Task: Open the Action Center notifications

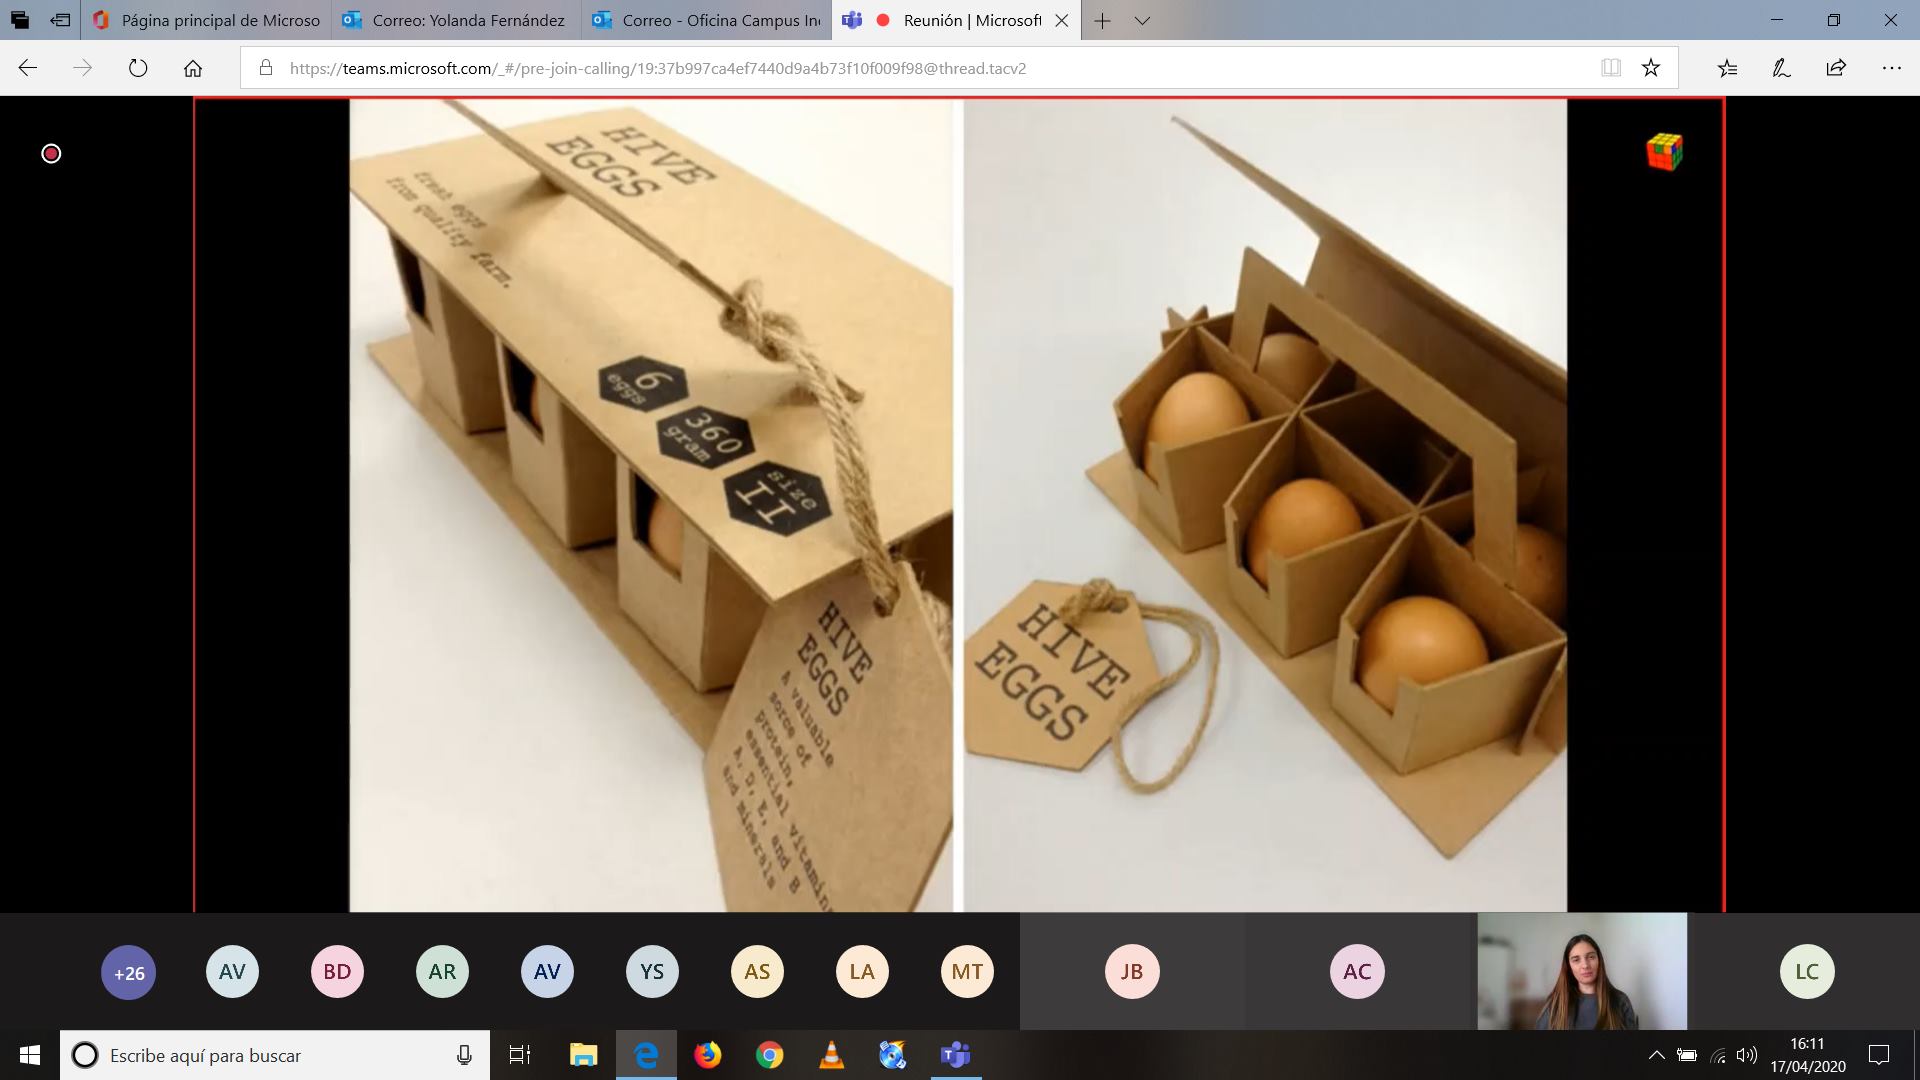Action: point(1879,1055)
